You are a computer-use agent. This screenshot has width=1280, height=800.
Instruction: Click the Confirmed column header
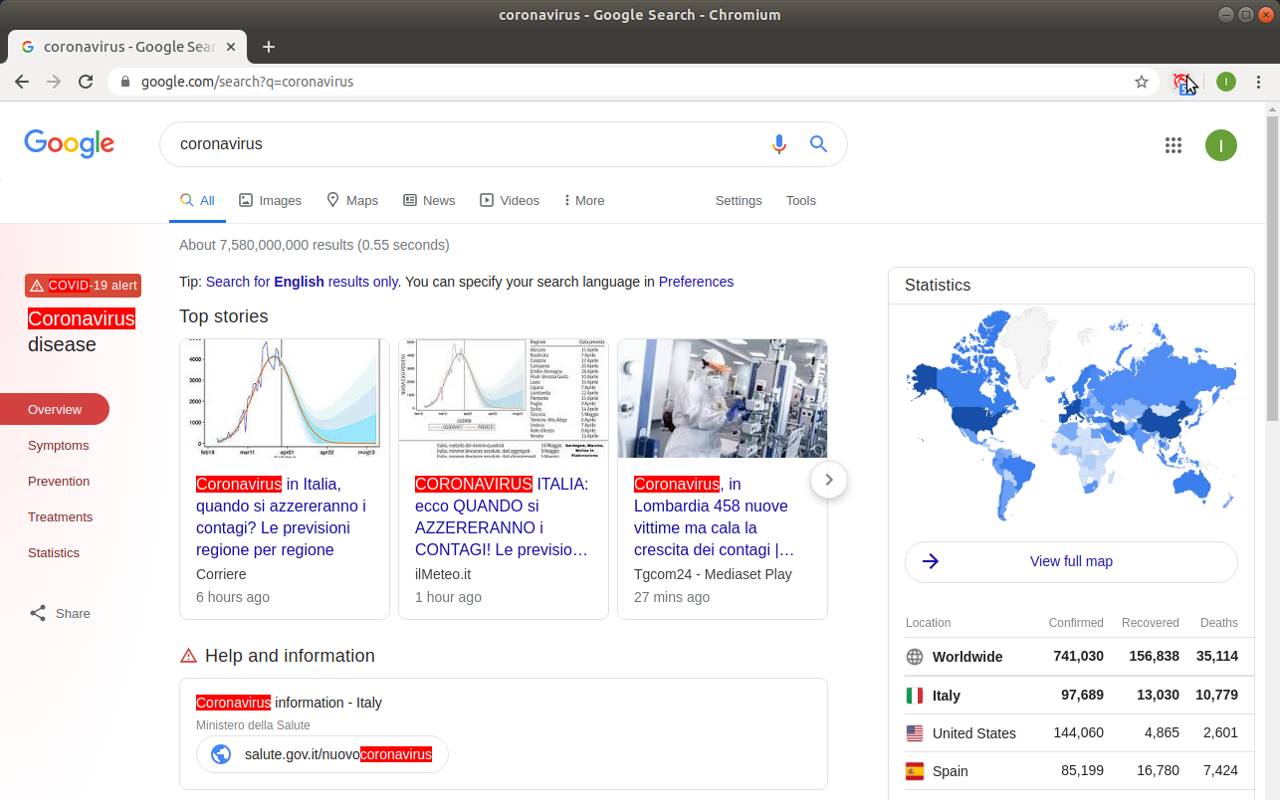[x=1076, y=623]
